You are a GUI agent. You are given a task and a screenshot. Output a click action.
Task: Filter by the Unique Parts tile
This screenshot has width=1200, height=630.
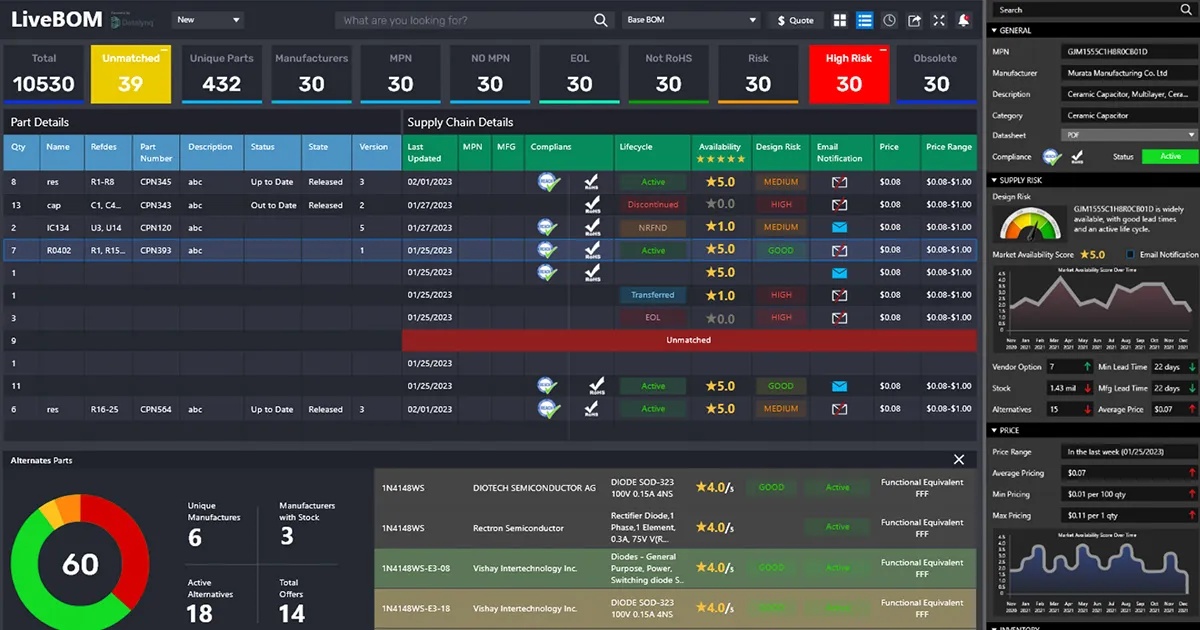point(221,73)
